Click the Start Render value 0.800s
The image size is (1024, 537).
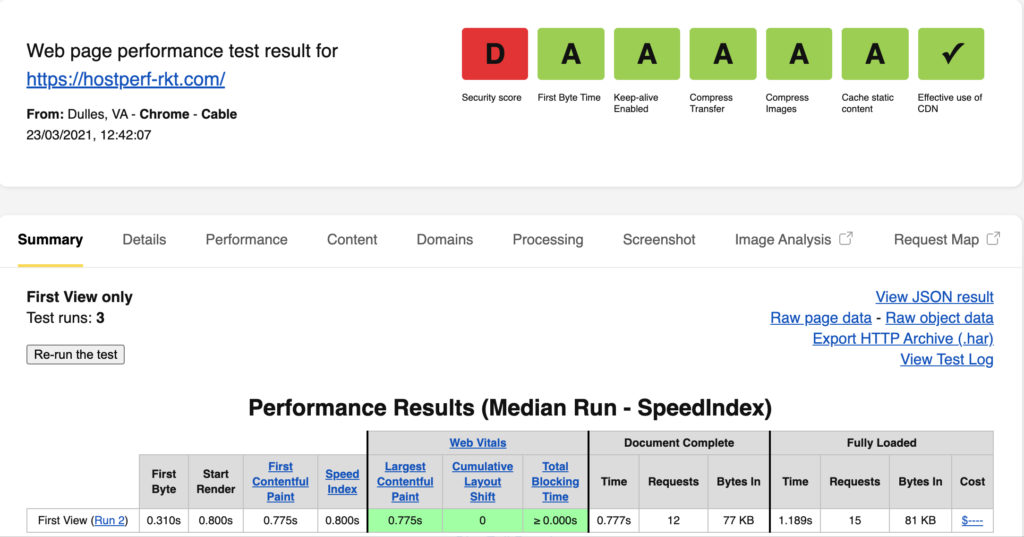pyautogui.click(x=216, y=520)
